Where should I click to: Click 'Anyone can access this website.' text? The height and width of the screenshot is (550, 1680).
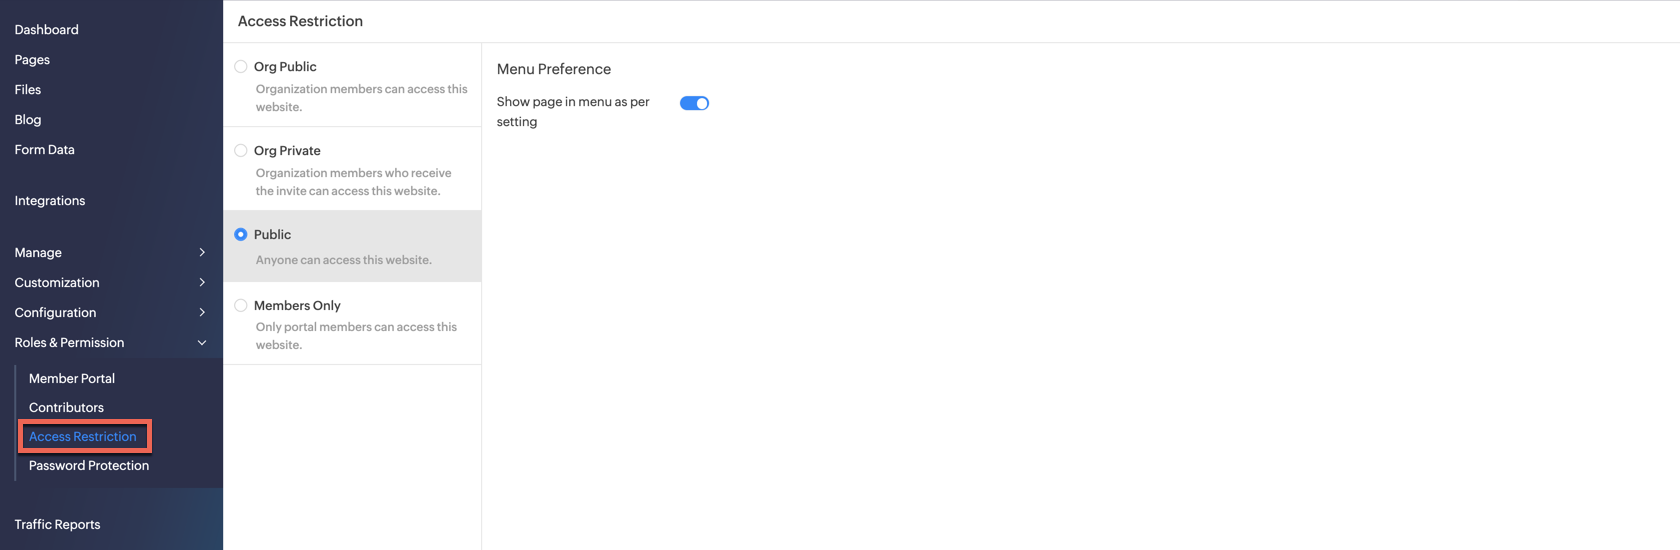point(344,260)
